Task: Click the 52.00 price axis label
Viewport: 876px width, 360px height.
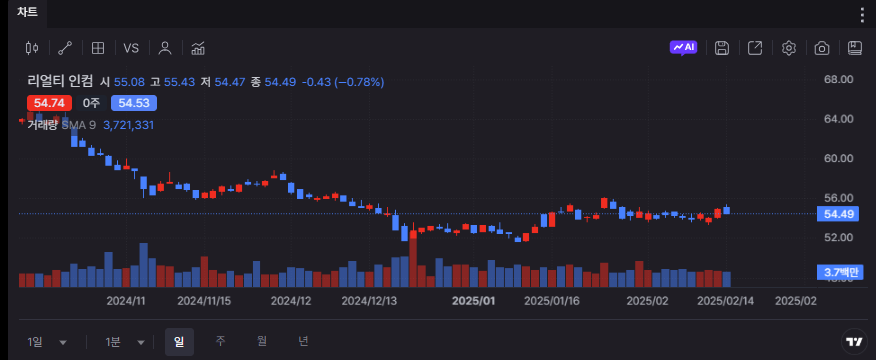Action: pyautogui.click(x=839, y=238)
